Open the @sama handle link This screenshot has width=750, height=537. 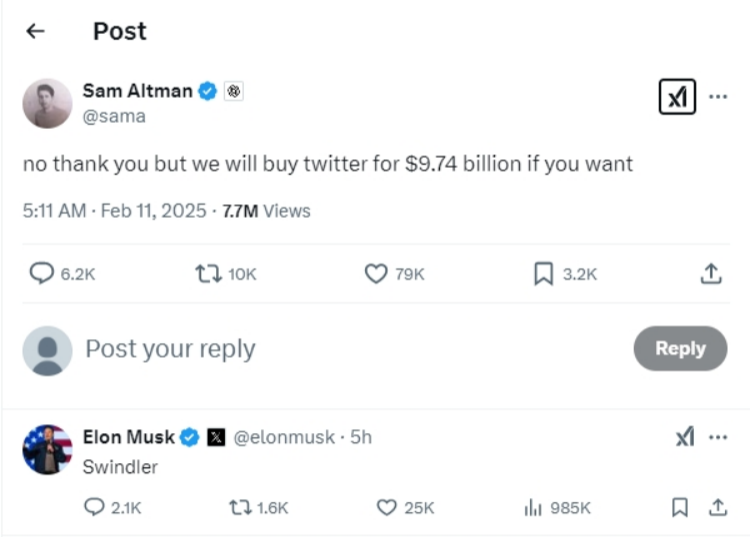point(114,116)
